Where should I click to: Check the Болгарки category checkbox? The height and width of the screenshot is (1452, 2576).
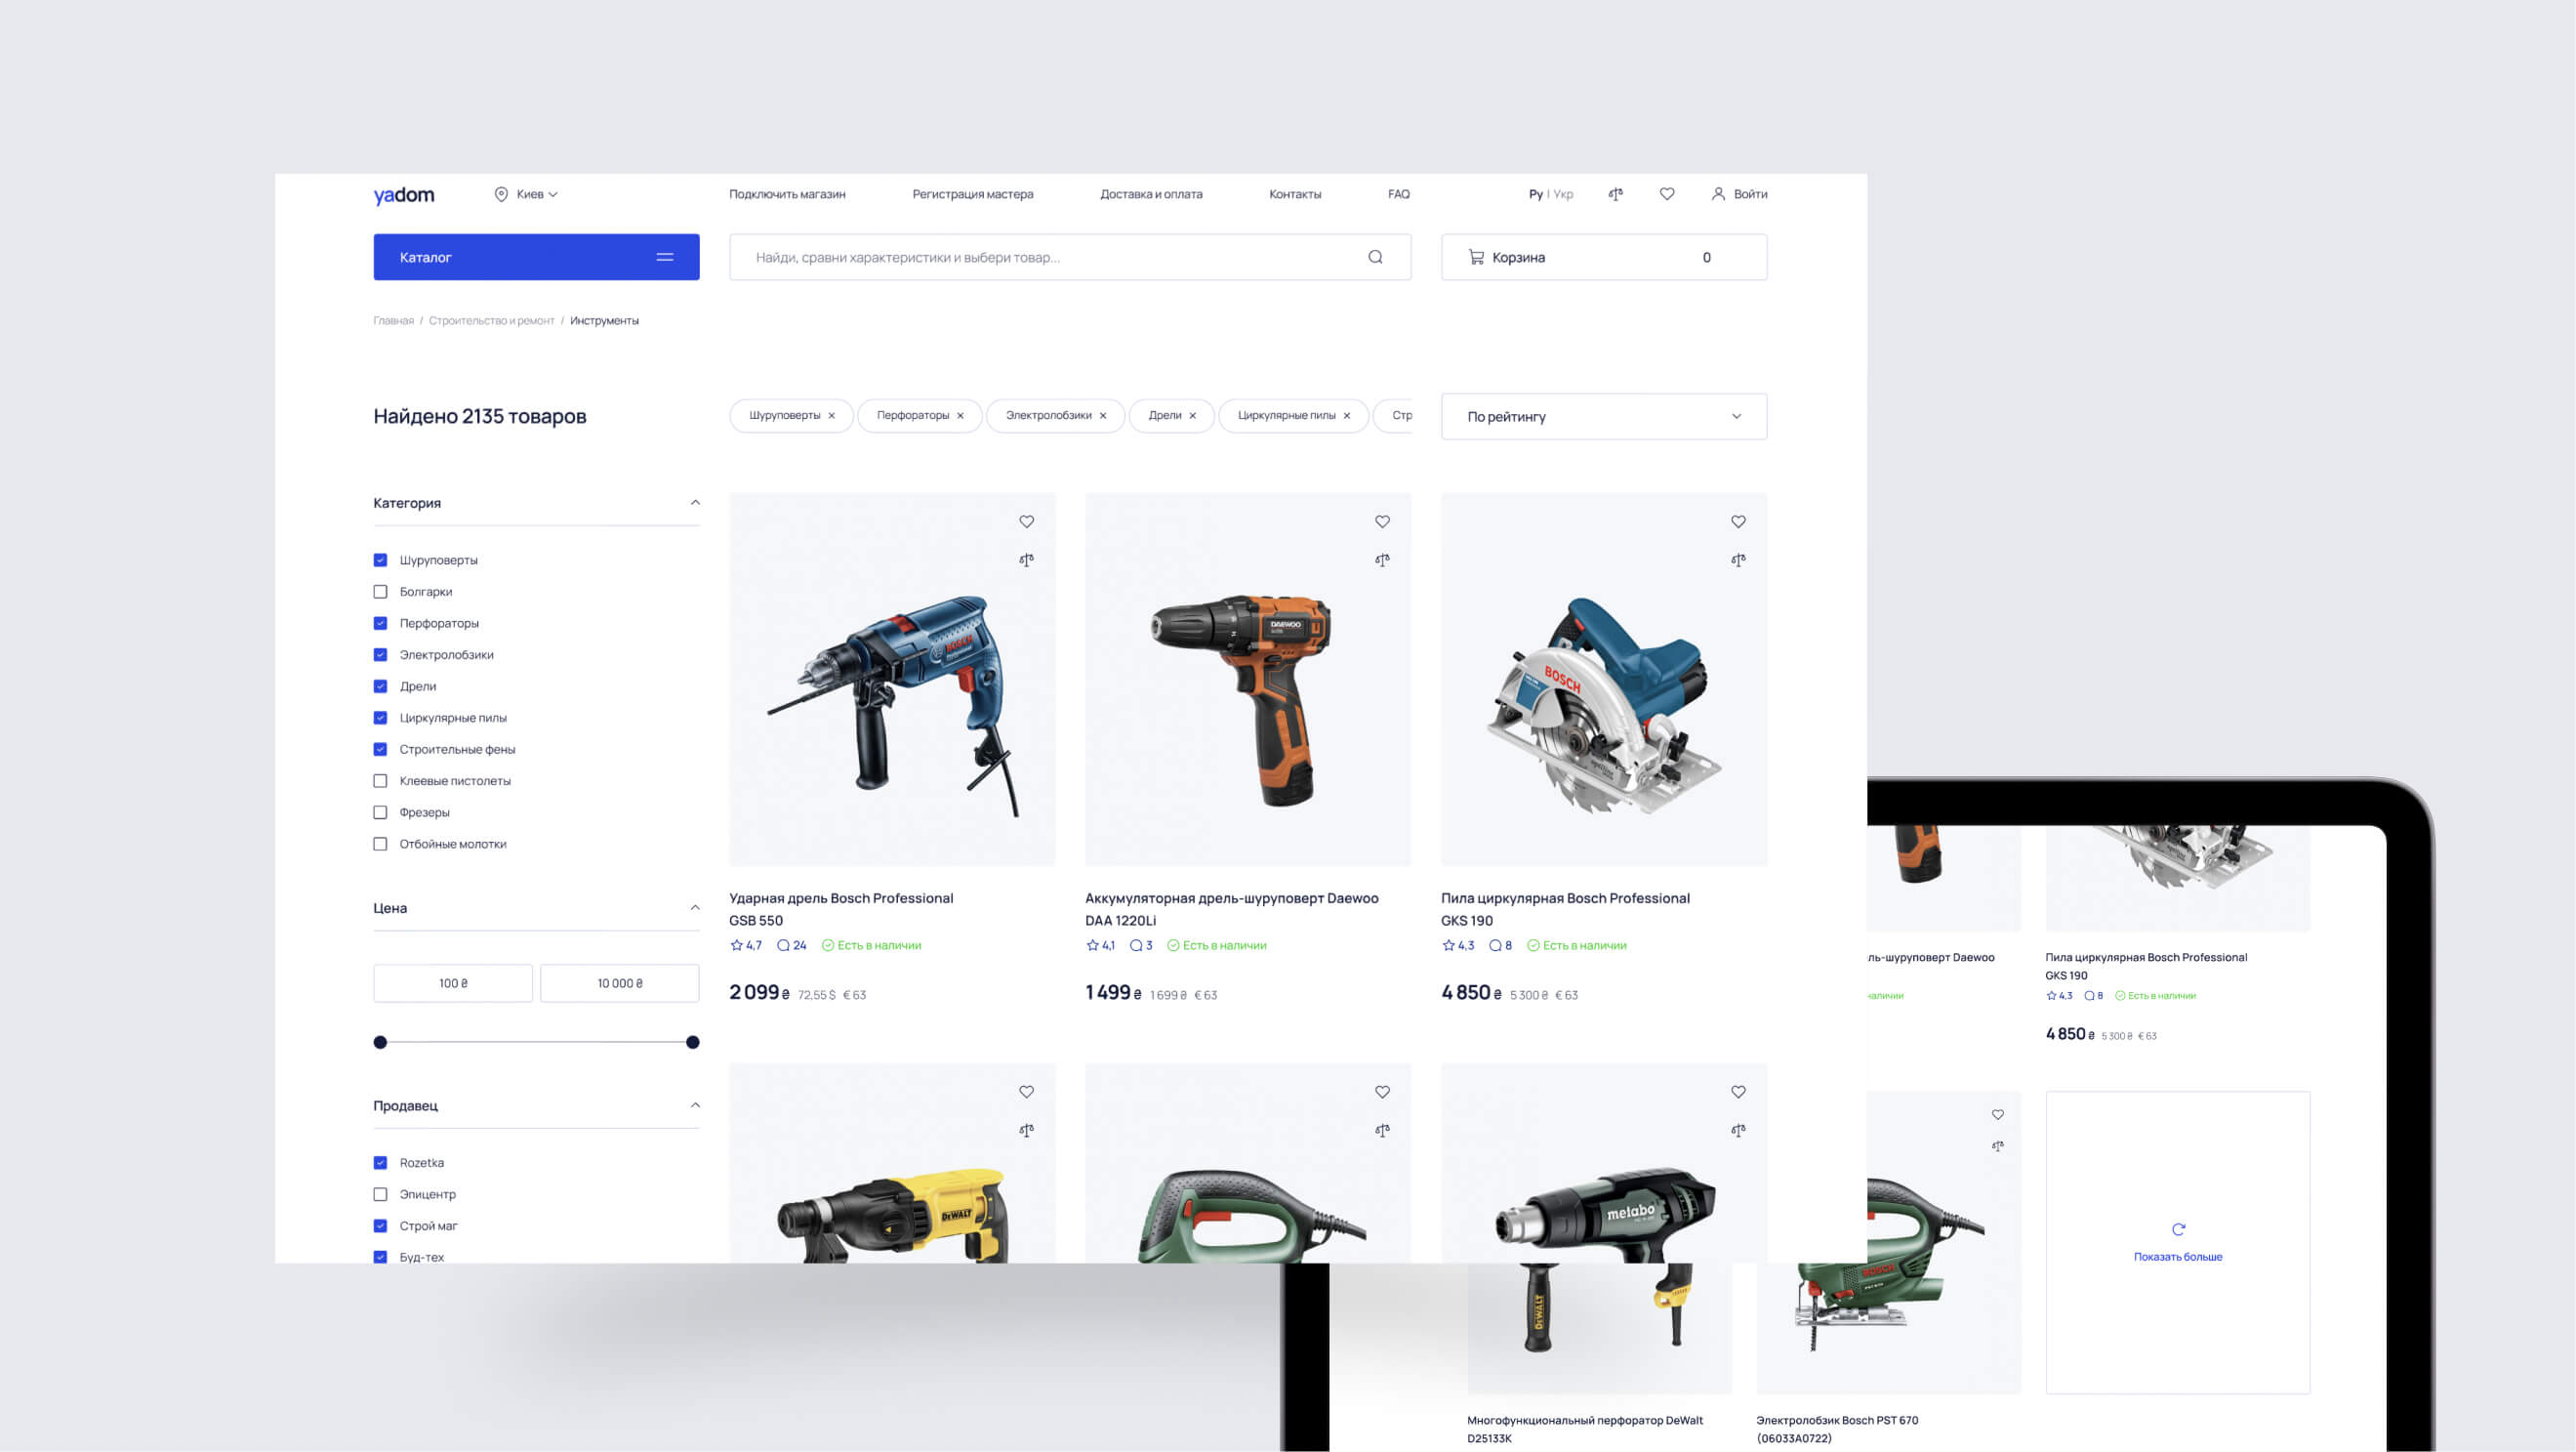click(x=380, y=592)
